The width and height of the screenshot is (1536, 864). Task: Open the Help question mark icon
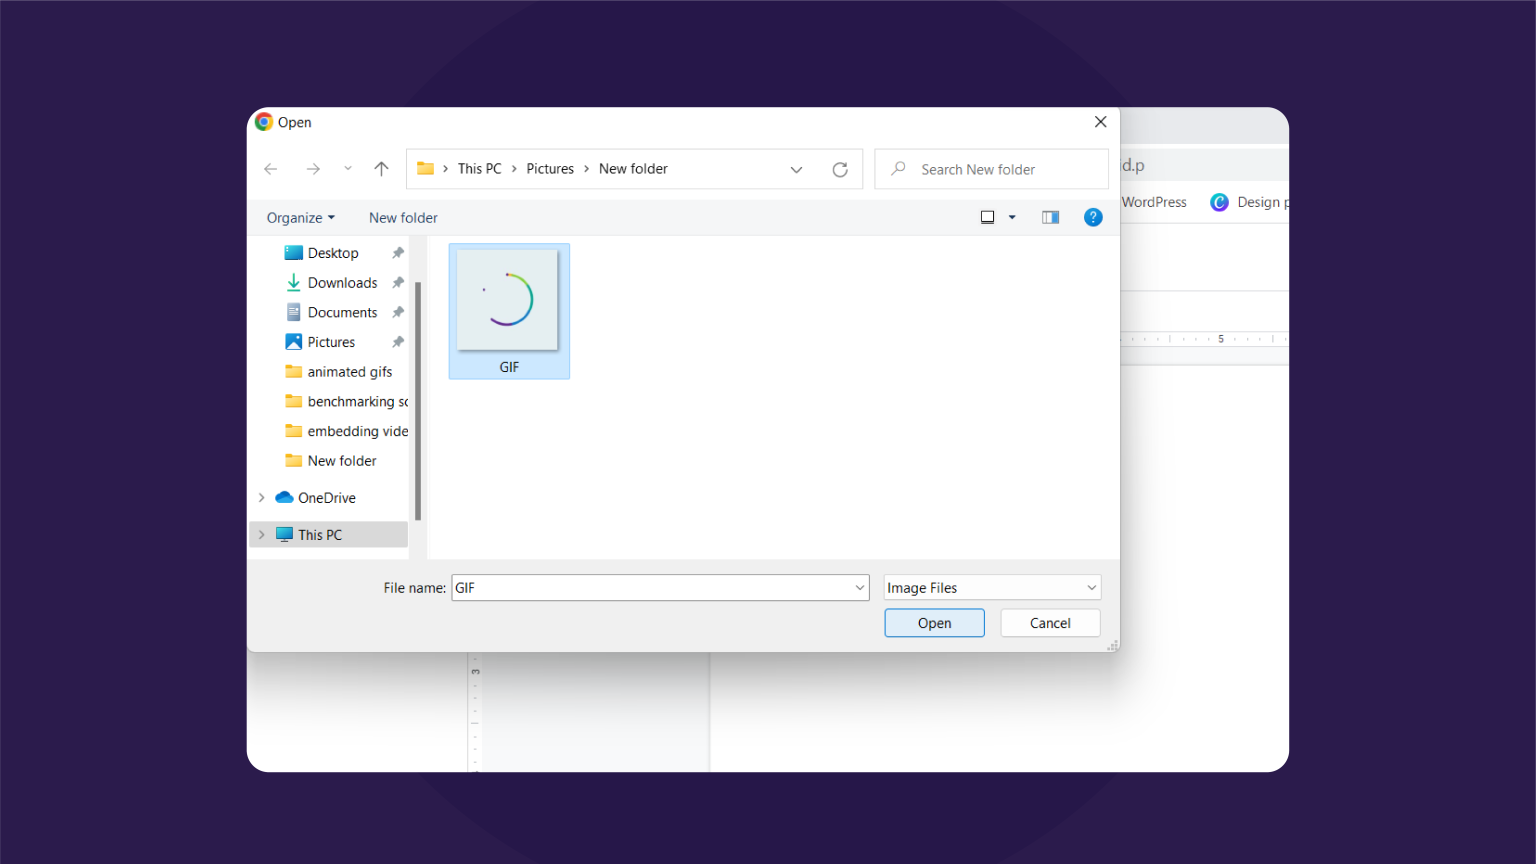point(1093,217)
